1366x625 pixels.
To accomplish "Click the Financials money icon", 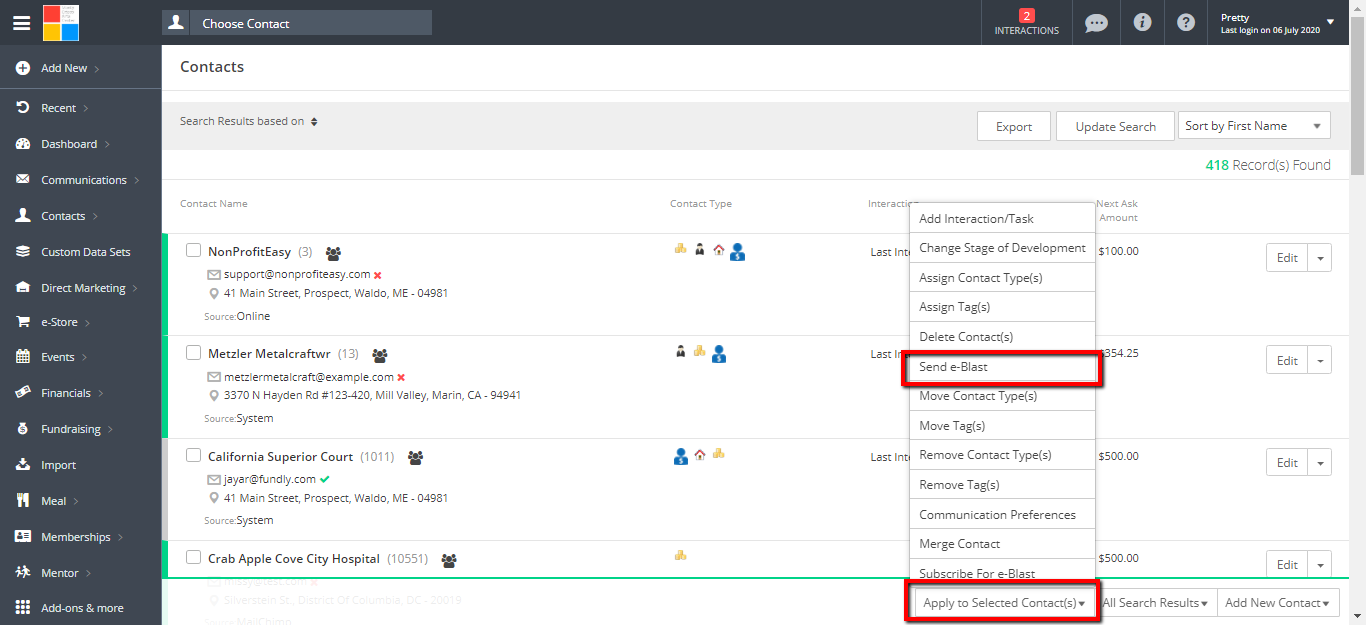I will pyautogui.click(x=22, y=393).
